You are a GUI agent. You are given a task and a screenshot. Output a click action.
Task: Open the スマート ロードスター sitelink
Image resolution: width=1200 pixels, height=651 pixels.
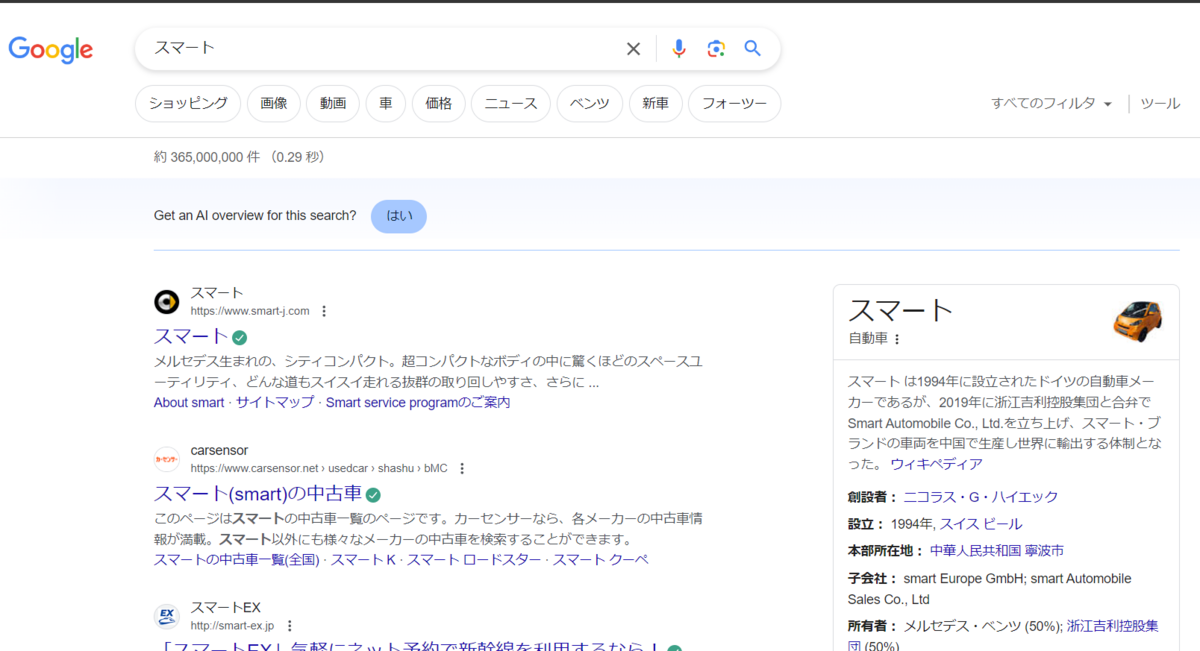(x=474, y=559)
